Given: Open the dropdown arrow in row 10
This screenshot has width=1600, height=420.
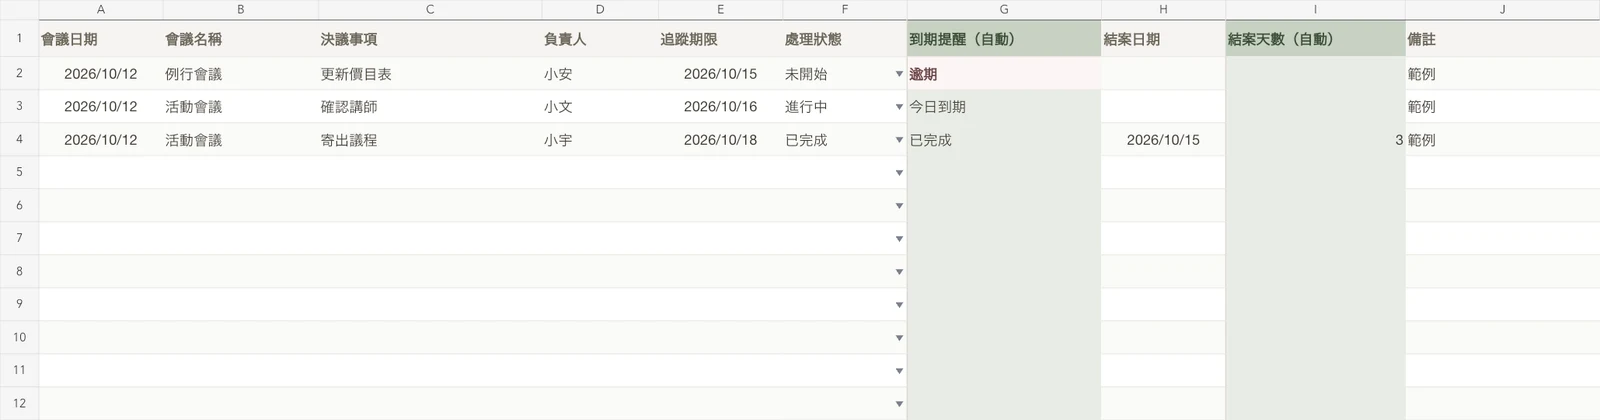Looking at the screenshot, I should (x=899, y=338).
